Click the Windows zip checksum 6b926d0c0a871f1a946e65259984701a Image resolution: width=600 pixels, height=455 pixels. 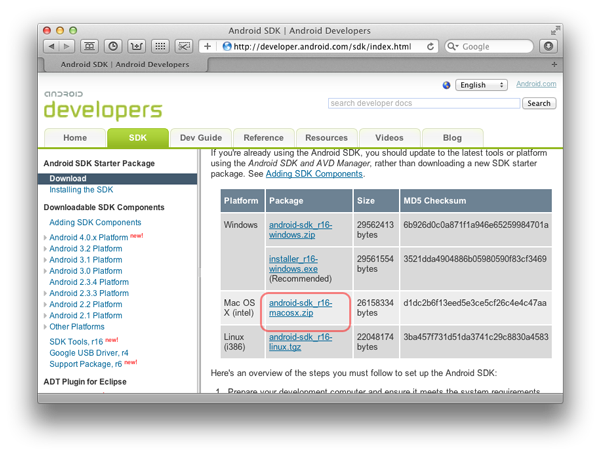(476, 225)
